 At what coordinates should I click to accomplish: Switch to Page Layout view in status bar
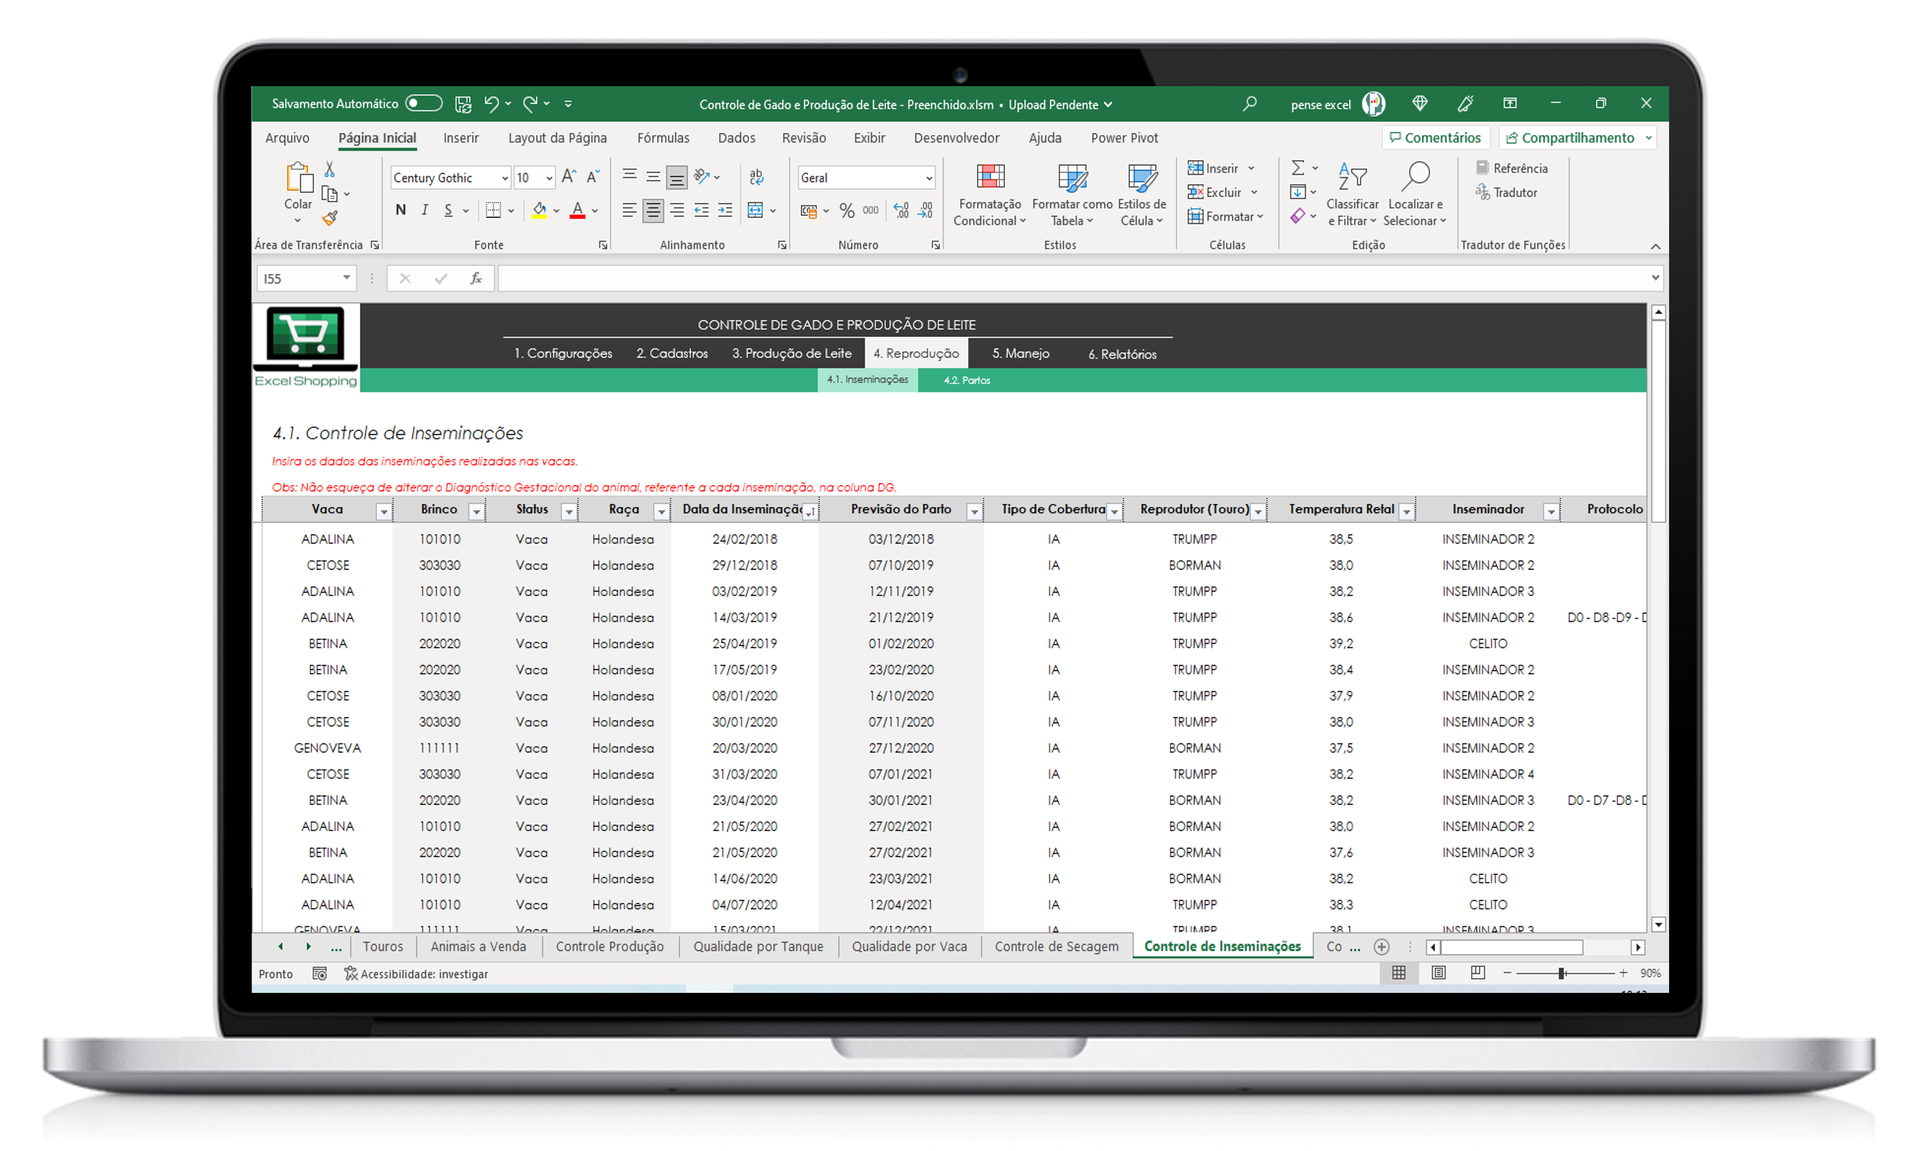(1438, 973)
